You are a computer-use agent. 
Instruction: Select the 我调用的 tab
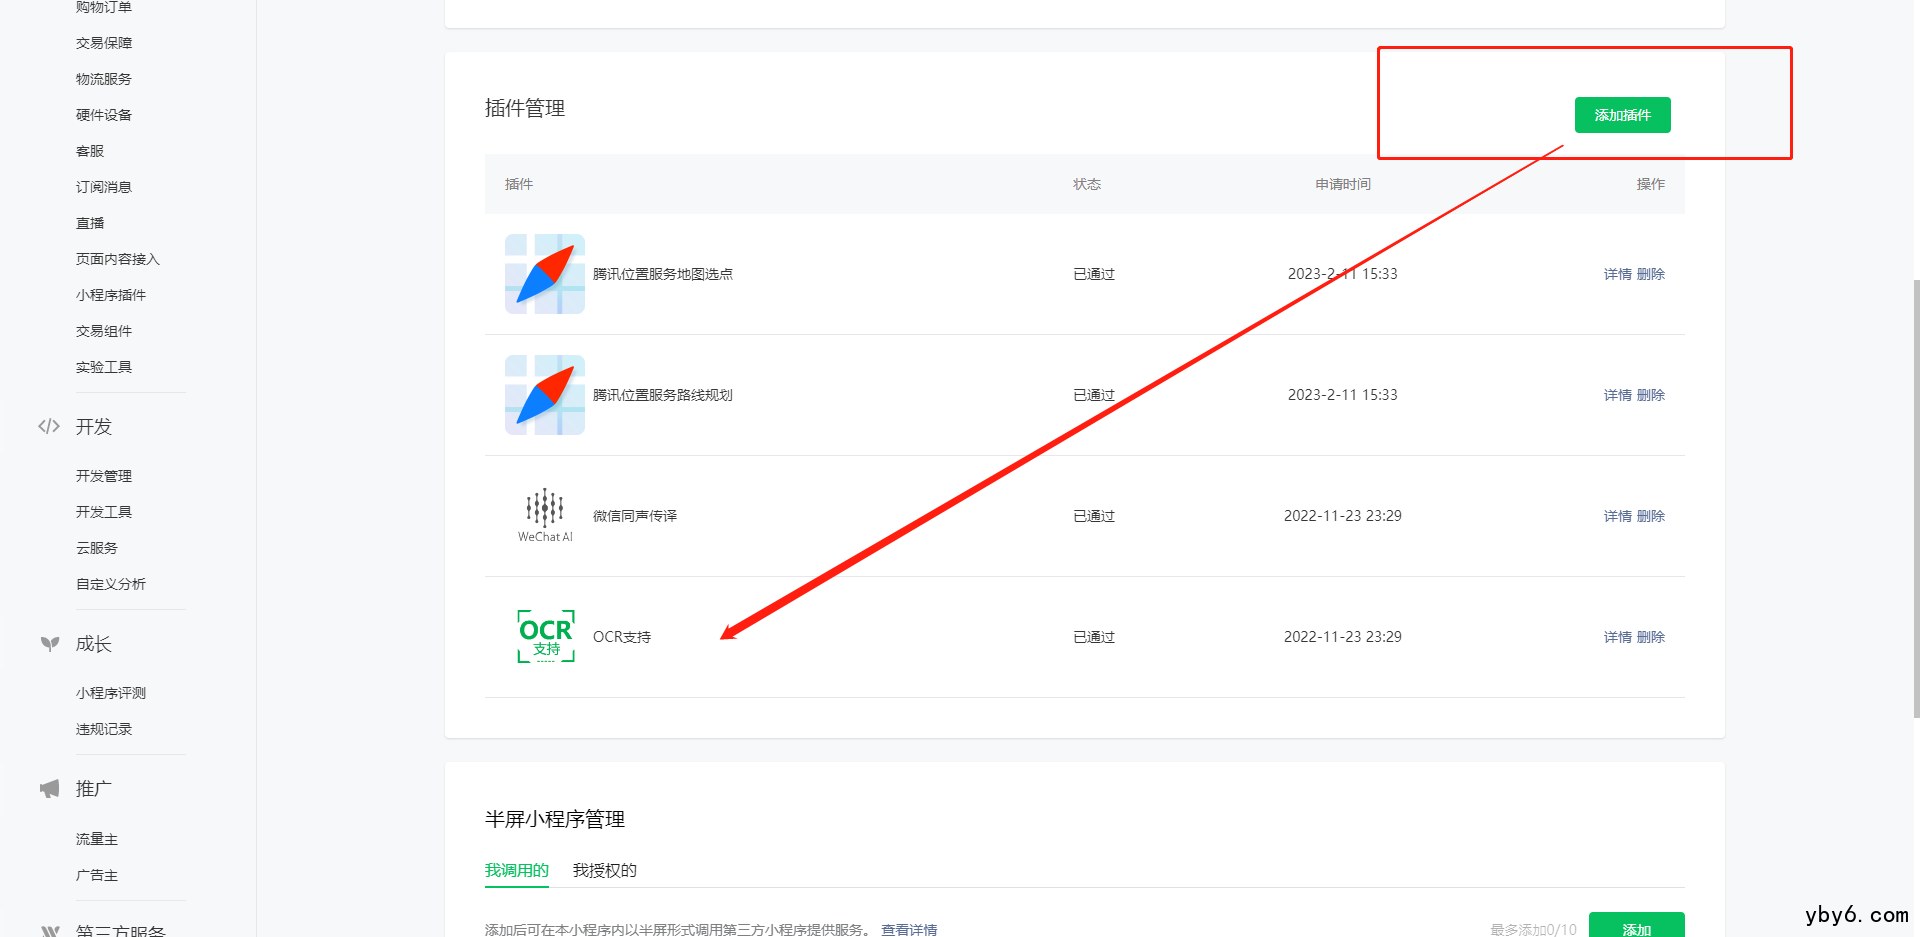click(516, 870)
